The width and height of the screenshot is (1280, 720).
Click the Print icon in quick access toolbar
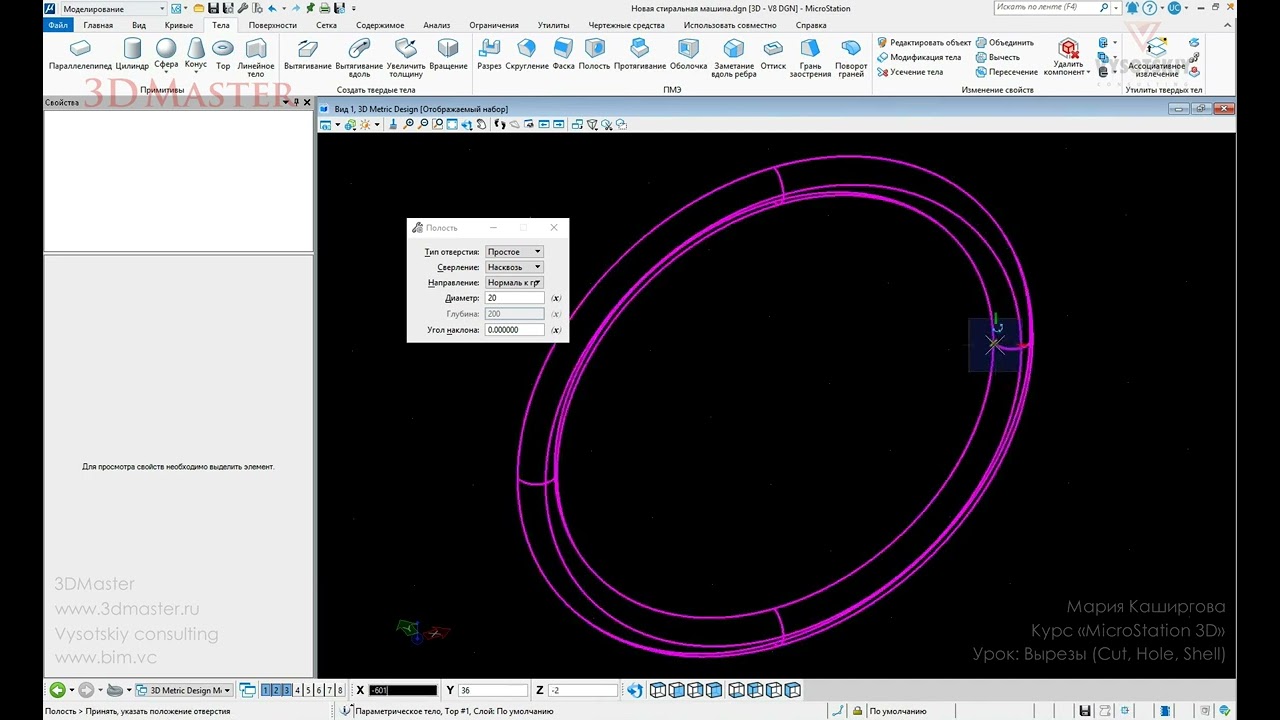325,8
